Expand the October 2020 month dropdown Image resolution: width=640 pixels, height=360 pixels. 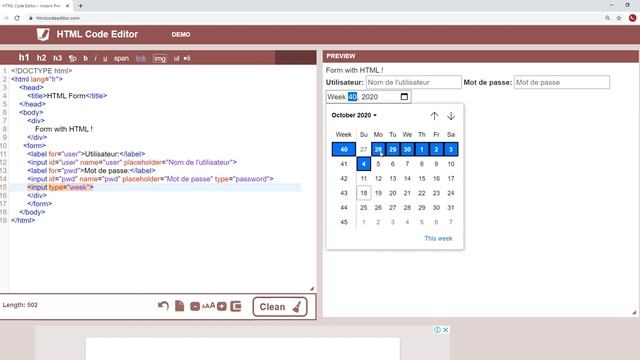point(354,115)
